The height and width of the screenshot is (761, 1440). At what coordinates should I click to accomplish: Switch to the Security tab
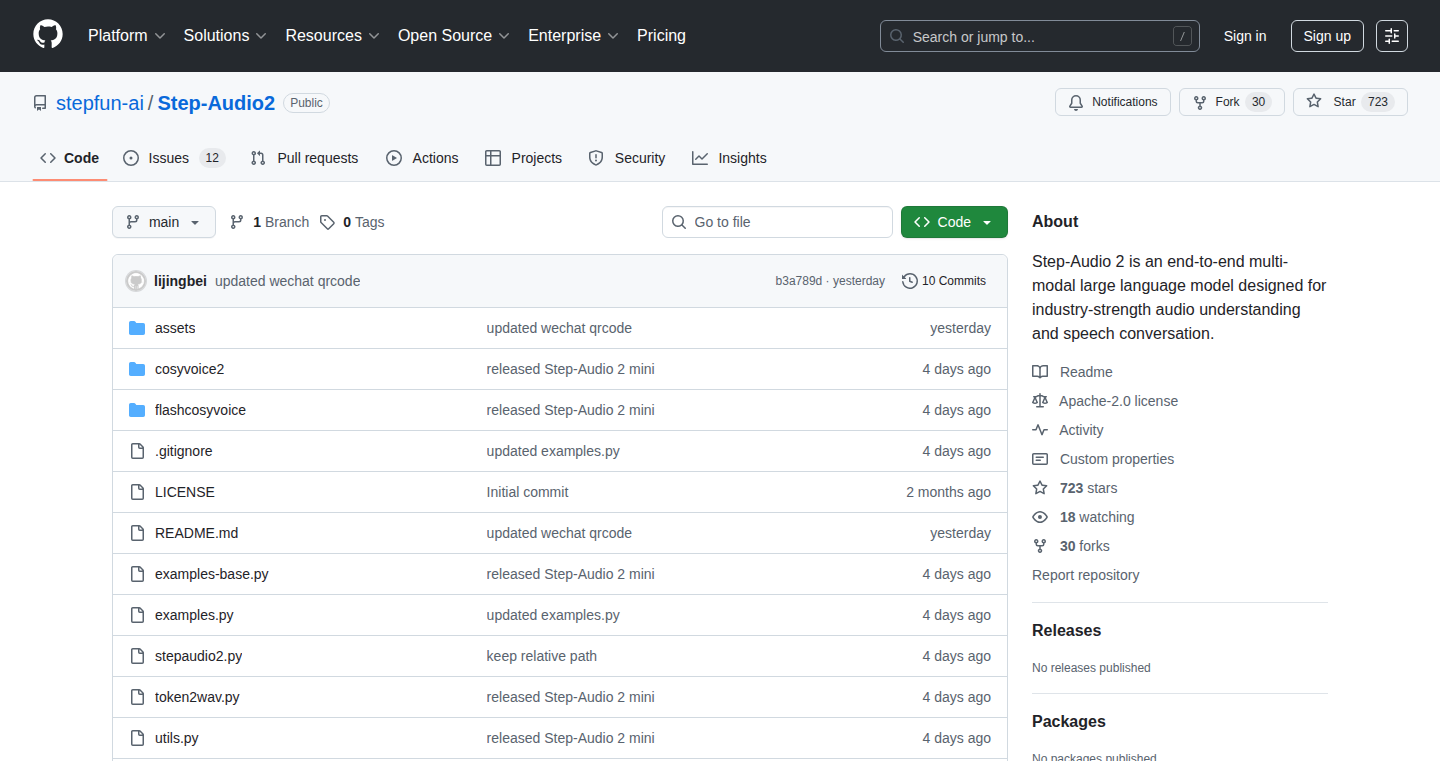pos(627,158)
